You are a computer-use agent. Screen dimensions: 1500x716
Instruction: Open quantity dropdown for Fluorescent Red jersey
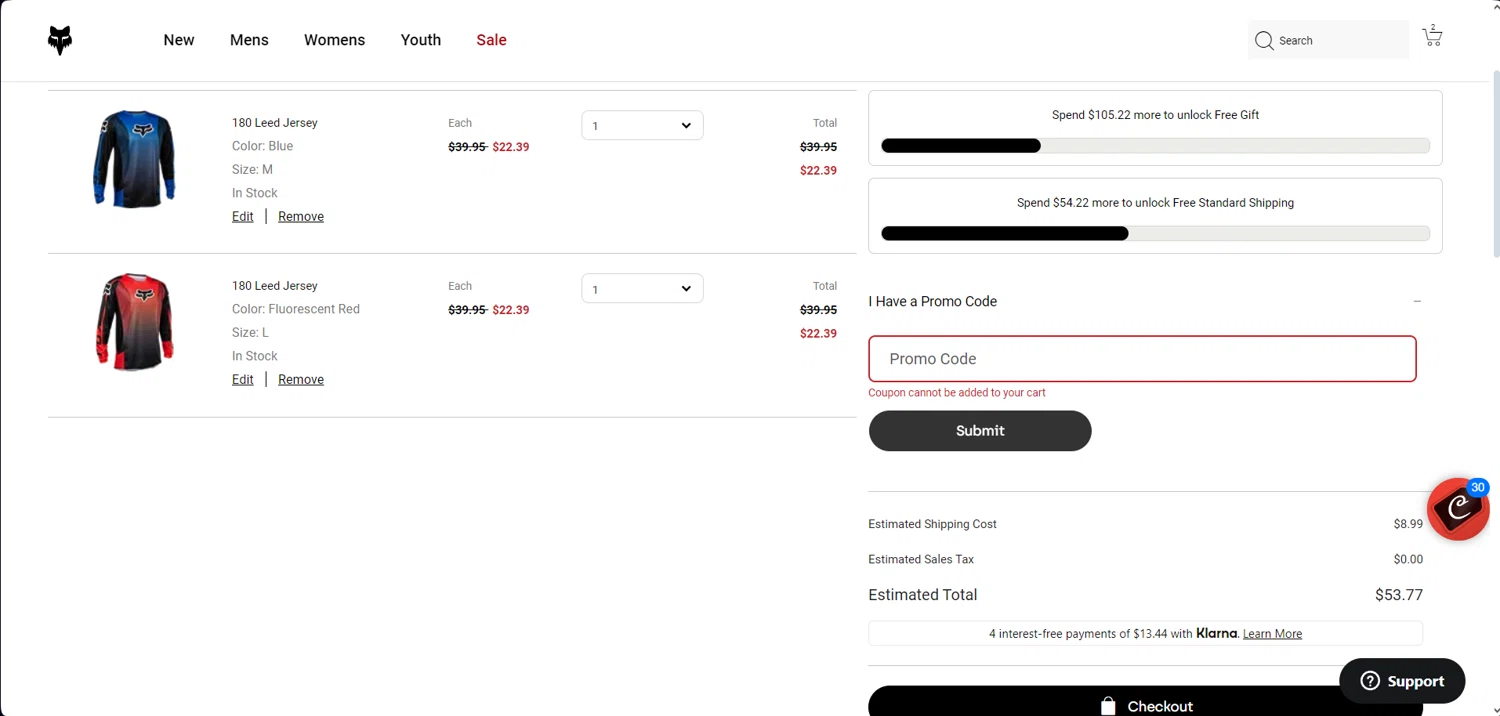coord(642,289)
